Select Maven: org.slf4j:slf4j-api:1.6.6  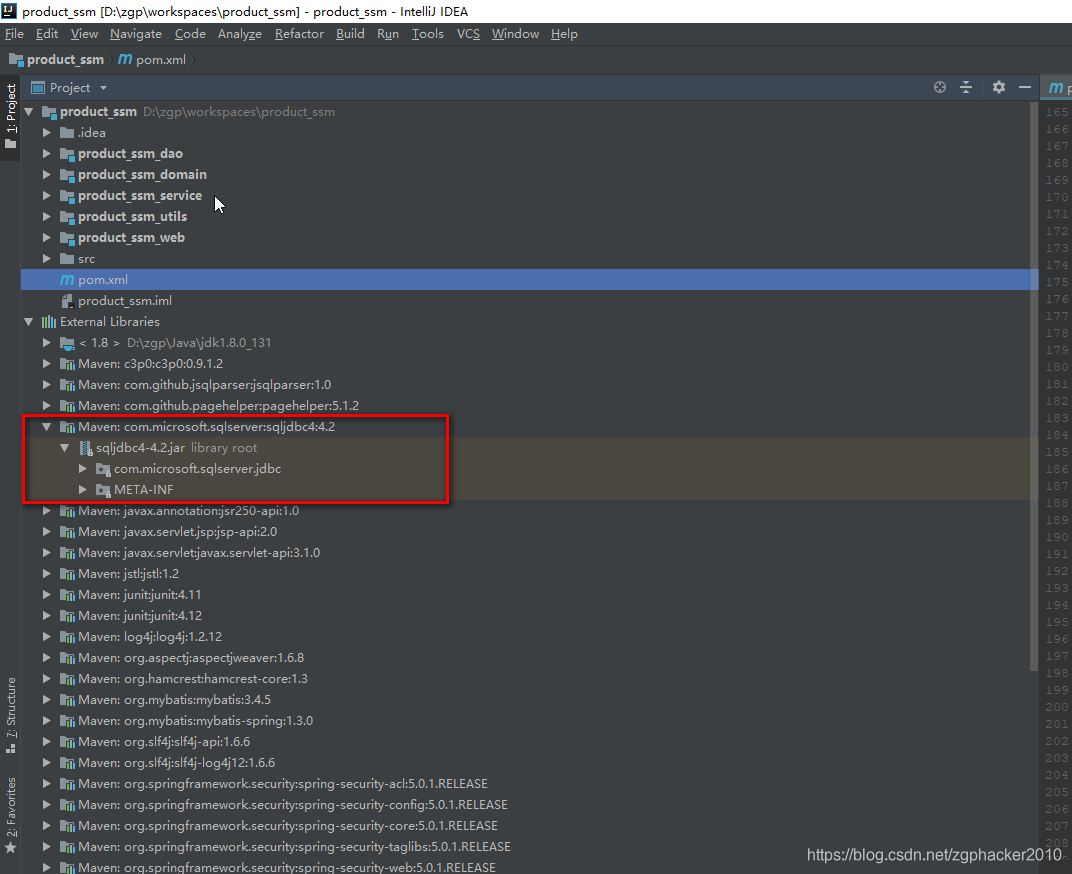(164, 742)
